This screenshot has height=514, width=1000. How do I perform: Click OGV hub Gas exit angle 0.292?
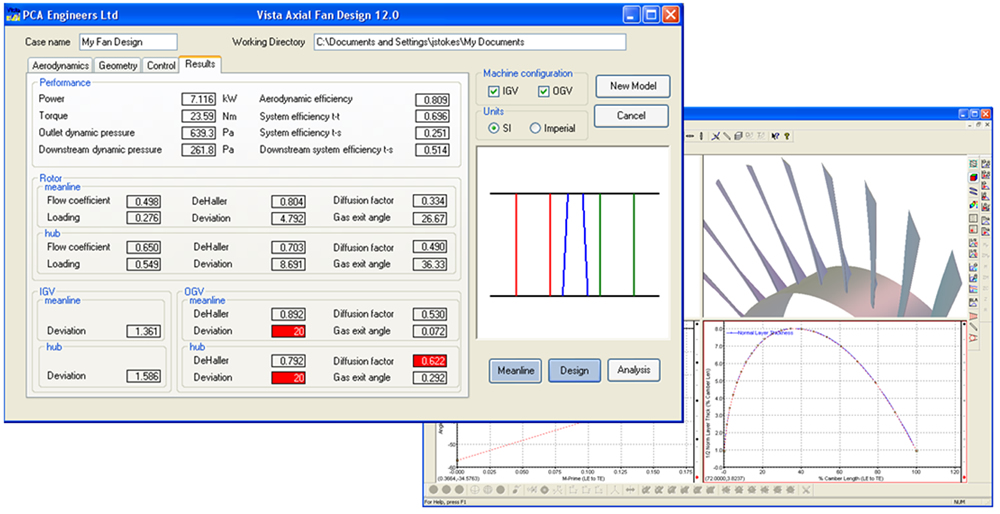click(430, 378)
